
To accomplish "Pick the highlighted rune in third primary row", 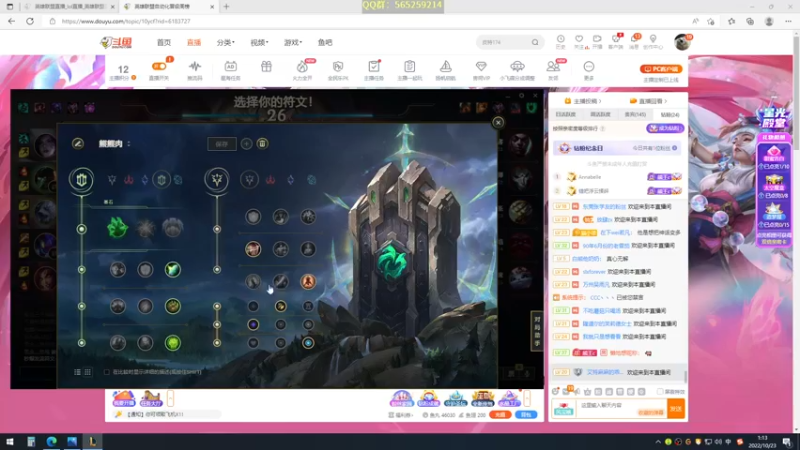I will [172, 306].
